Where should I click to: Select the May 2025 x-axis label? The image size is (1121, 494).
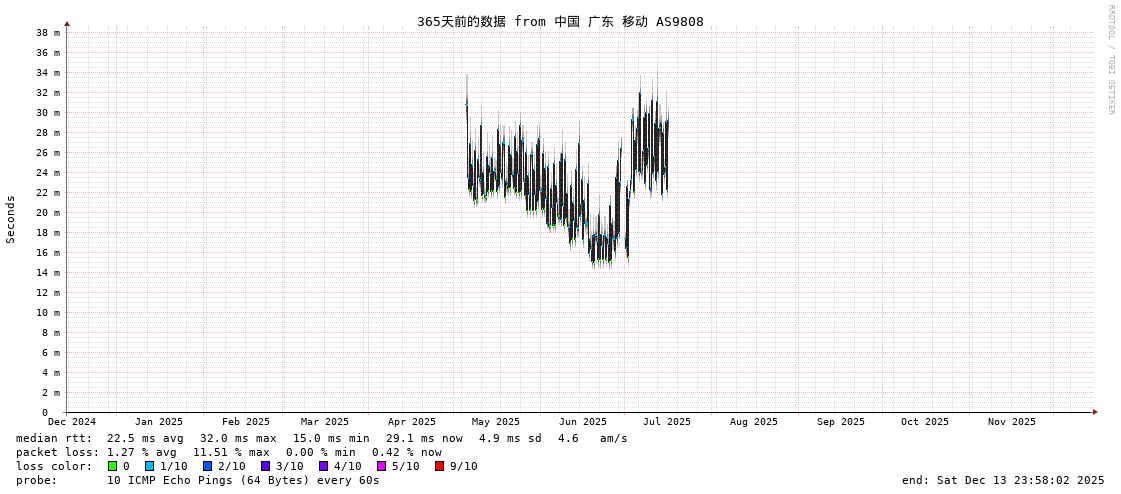496,422
